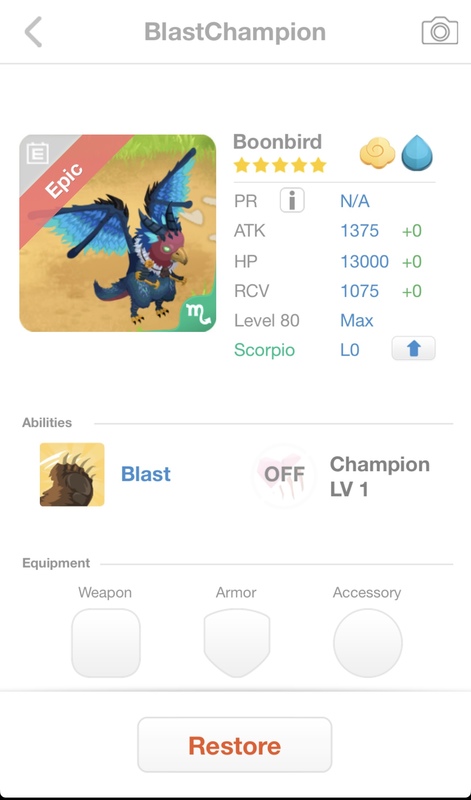Tap the blue water drop icon
This screenshot has height=800, width=471.
coord(416,155)
